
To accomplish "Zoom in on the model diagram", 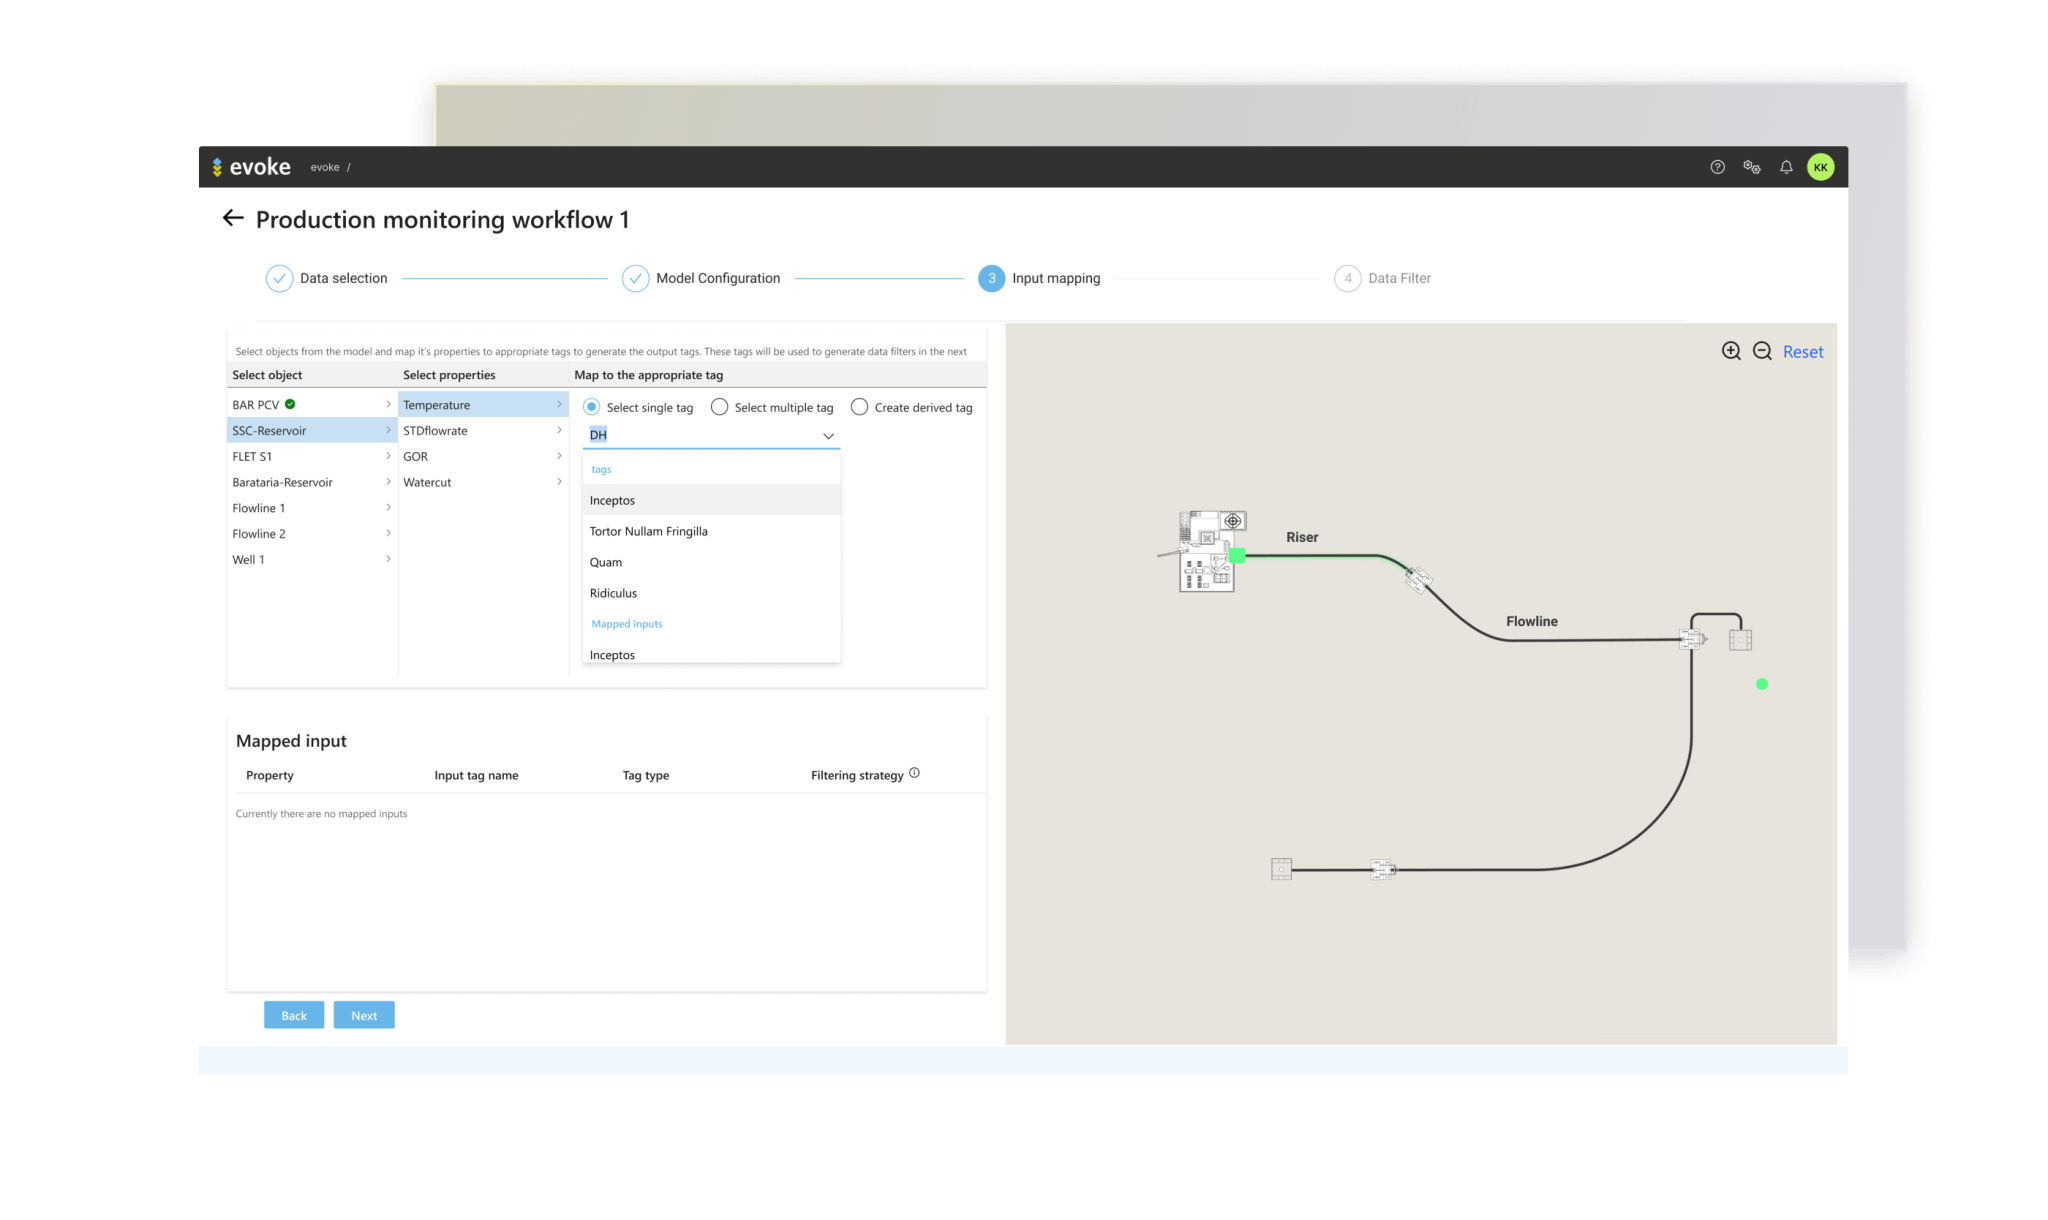I will (1731, 351).
